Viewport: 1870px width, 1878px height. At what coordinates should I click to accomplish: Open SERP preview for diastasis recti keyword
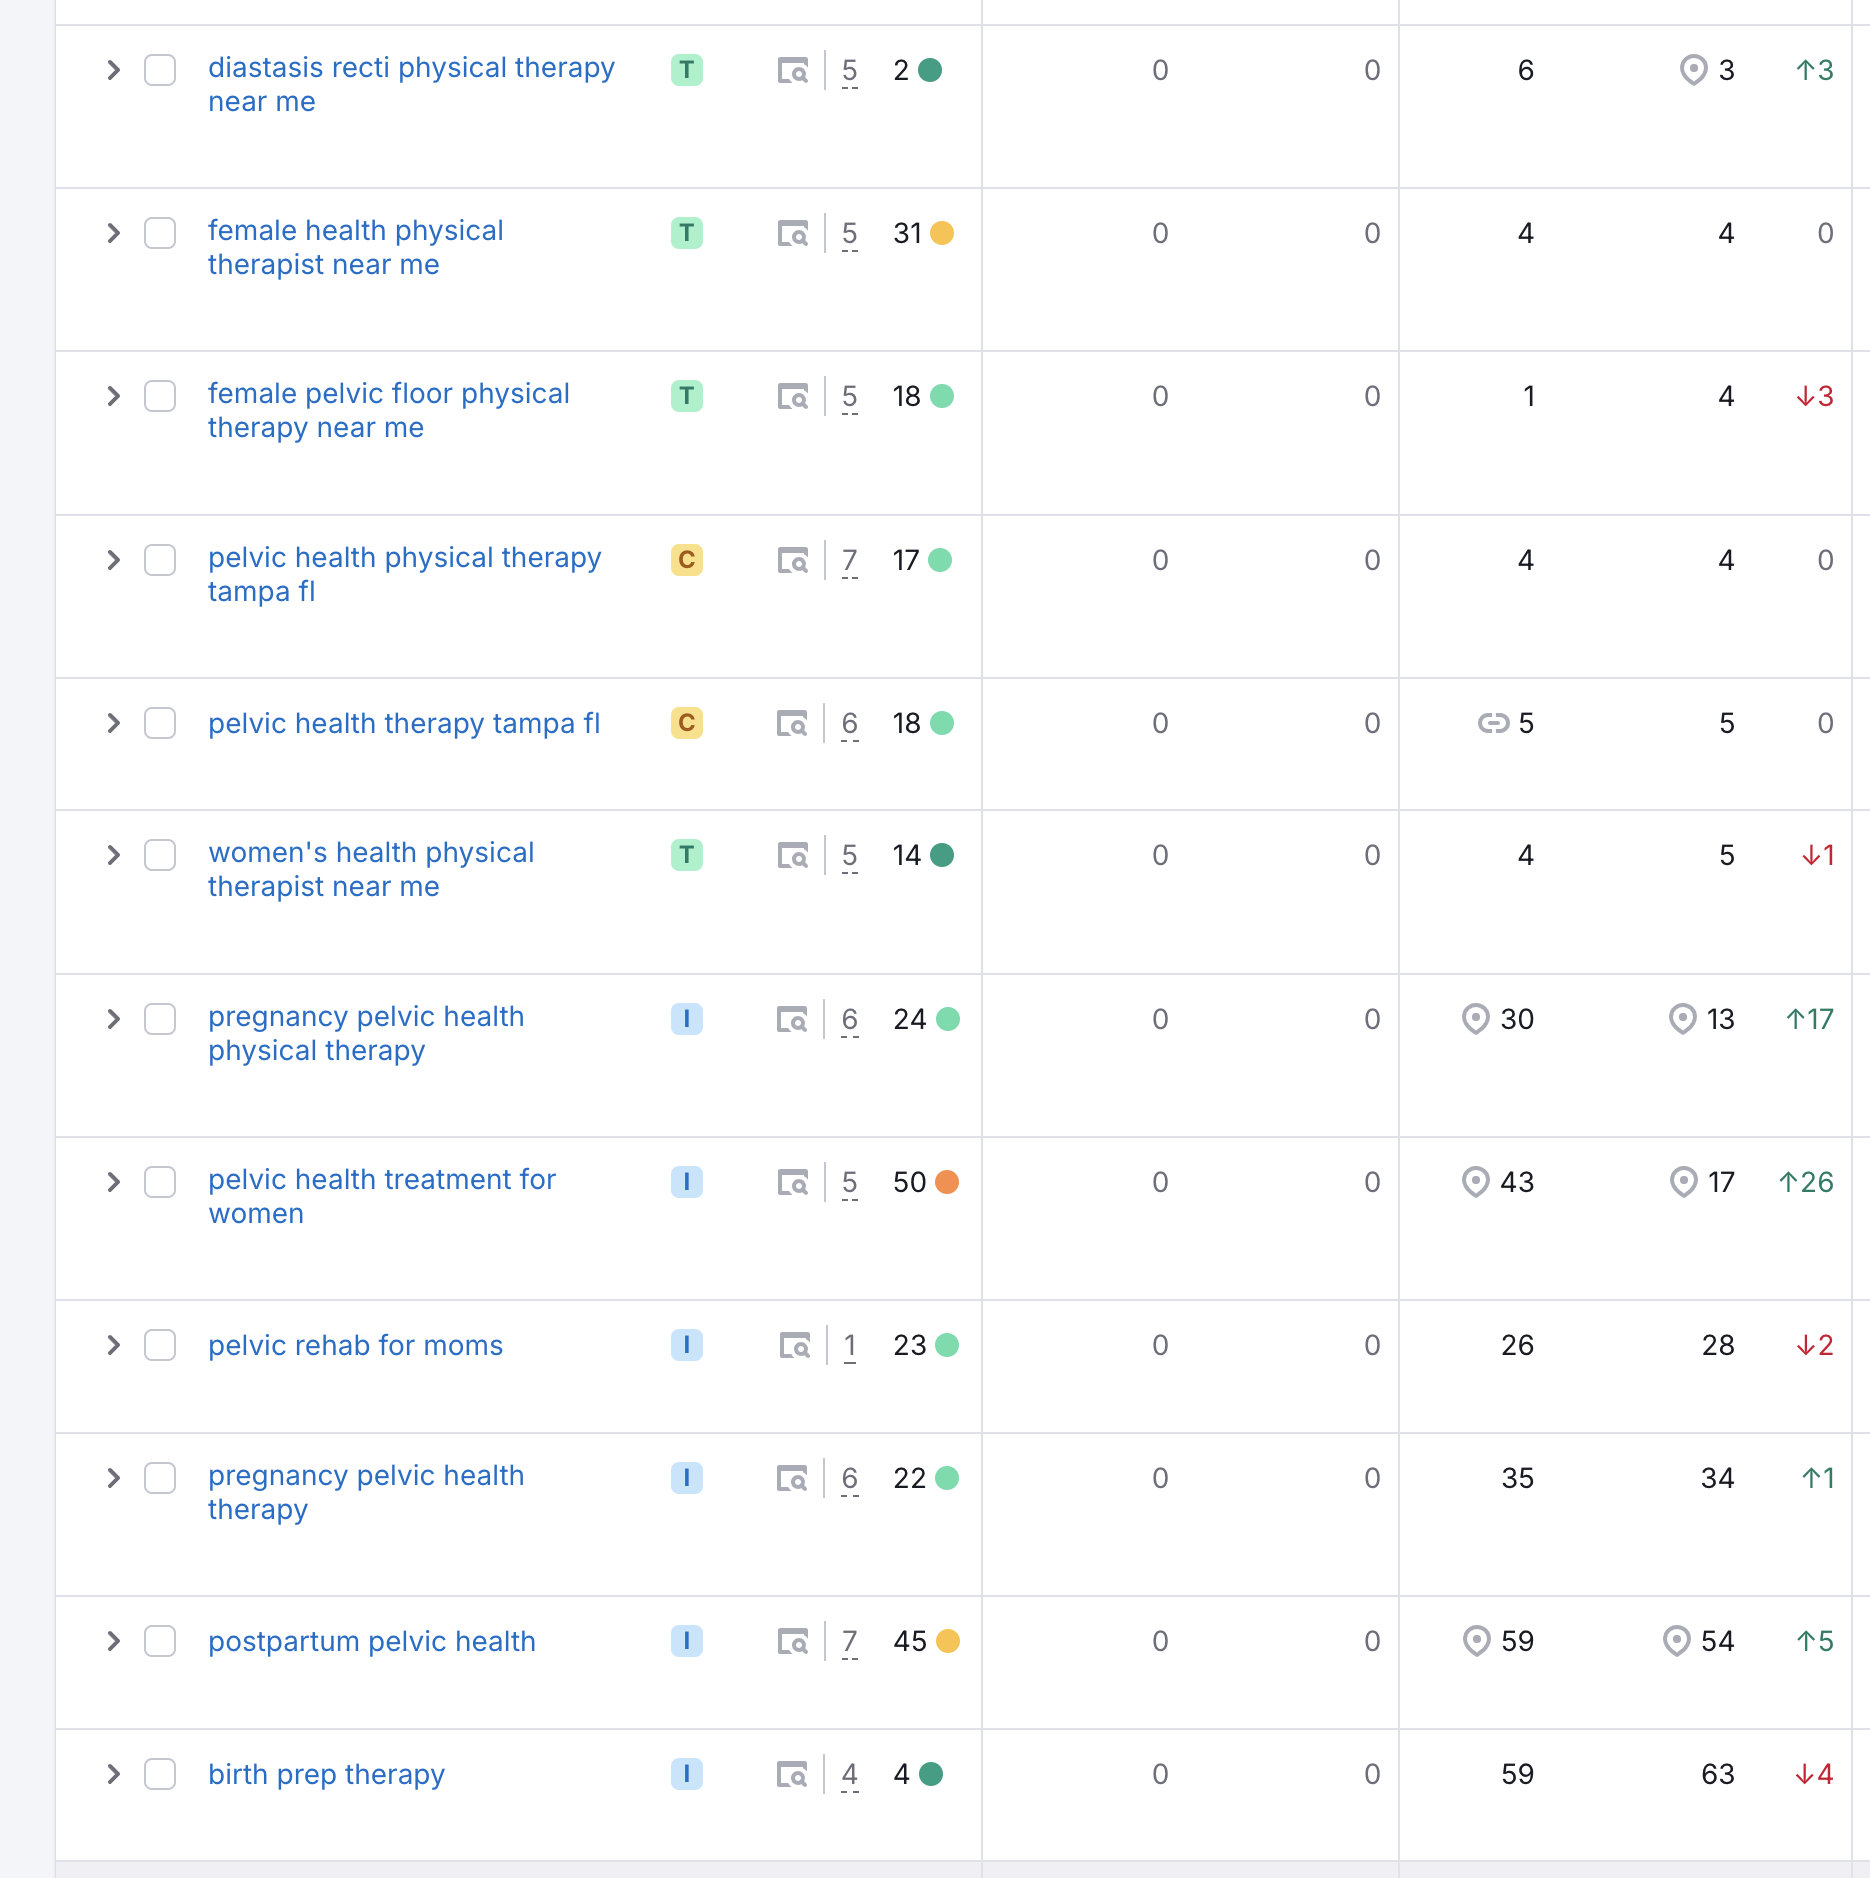point(792,71)
